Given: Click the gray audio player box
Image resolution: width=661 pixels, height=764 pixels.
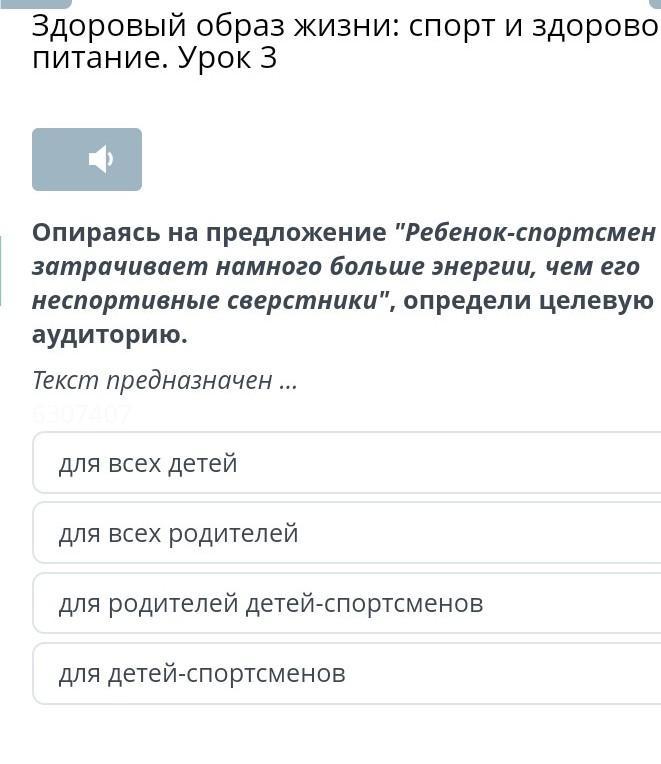Looking at the screenshot, I should pos(87,159).
